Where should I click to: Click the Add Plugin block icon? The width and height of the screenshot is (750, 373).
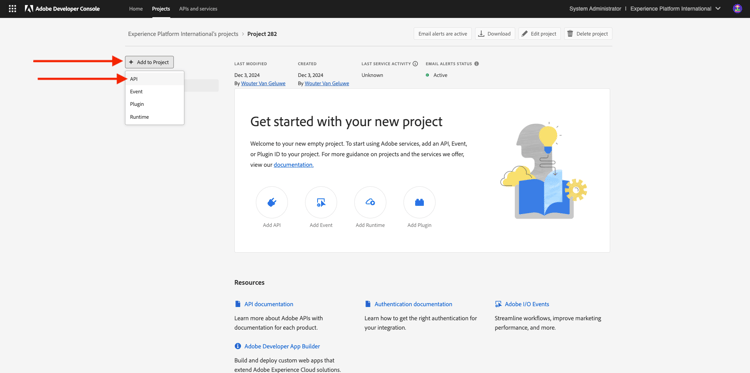[x=419, y=202]
